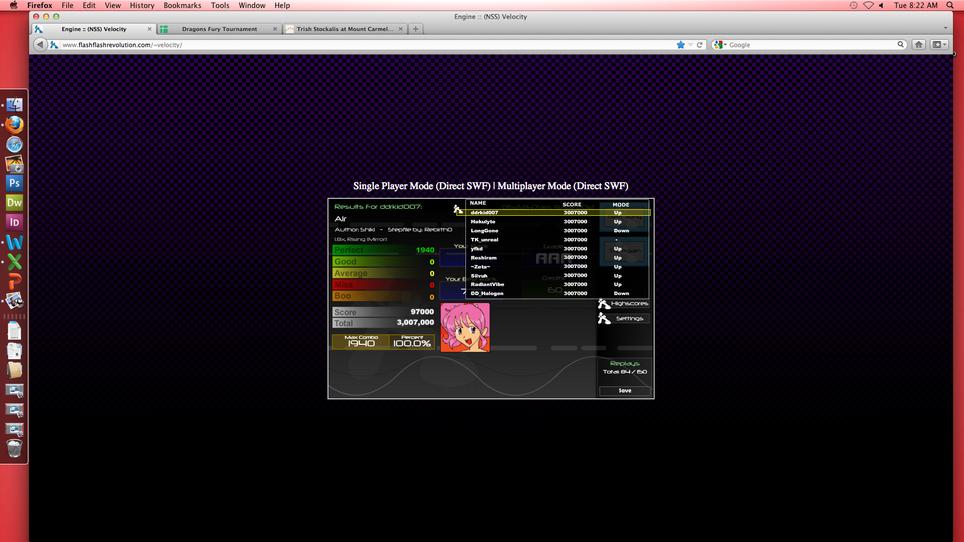
Task: Launch InDesign from the dock
Action: coord(14,222)
